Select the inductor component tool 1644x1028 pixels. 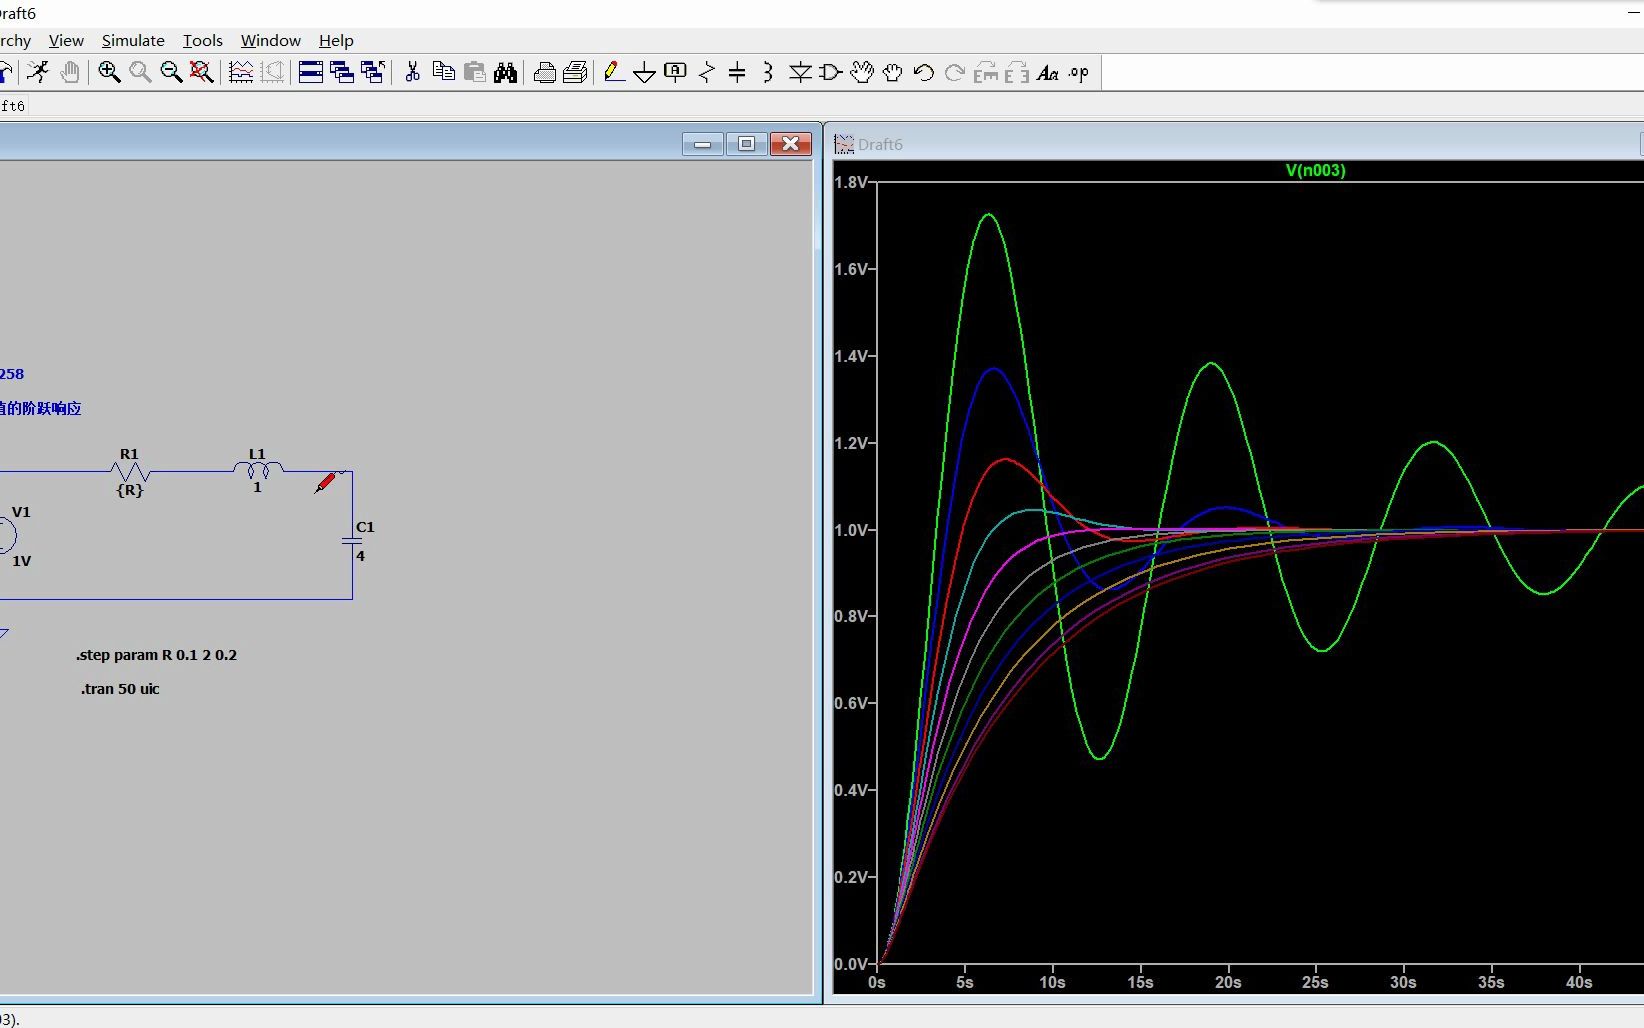(x=768, y=72)
